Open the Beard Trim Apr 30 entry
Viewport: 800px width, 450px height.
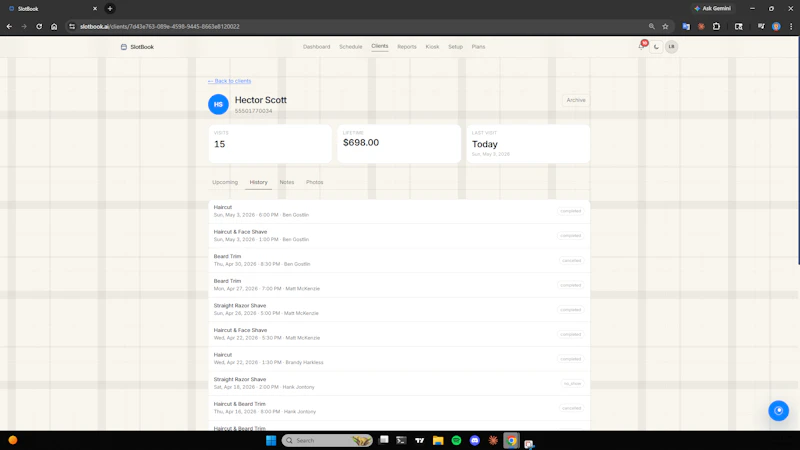click(399, 260)
